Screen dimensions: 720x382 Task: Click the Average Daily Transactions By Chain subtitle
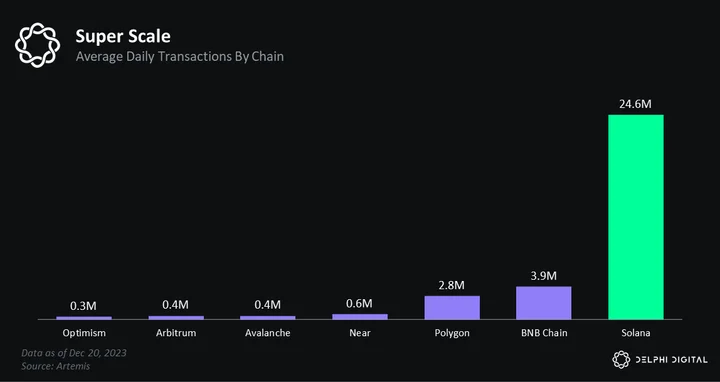coord(180,56)
